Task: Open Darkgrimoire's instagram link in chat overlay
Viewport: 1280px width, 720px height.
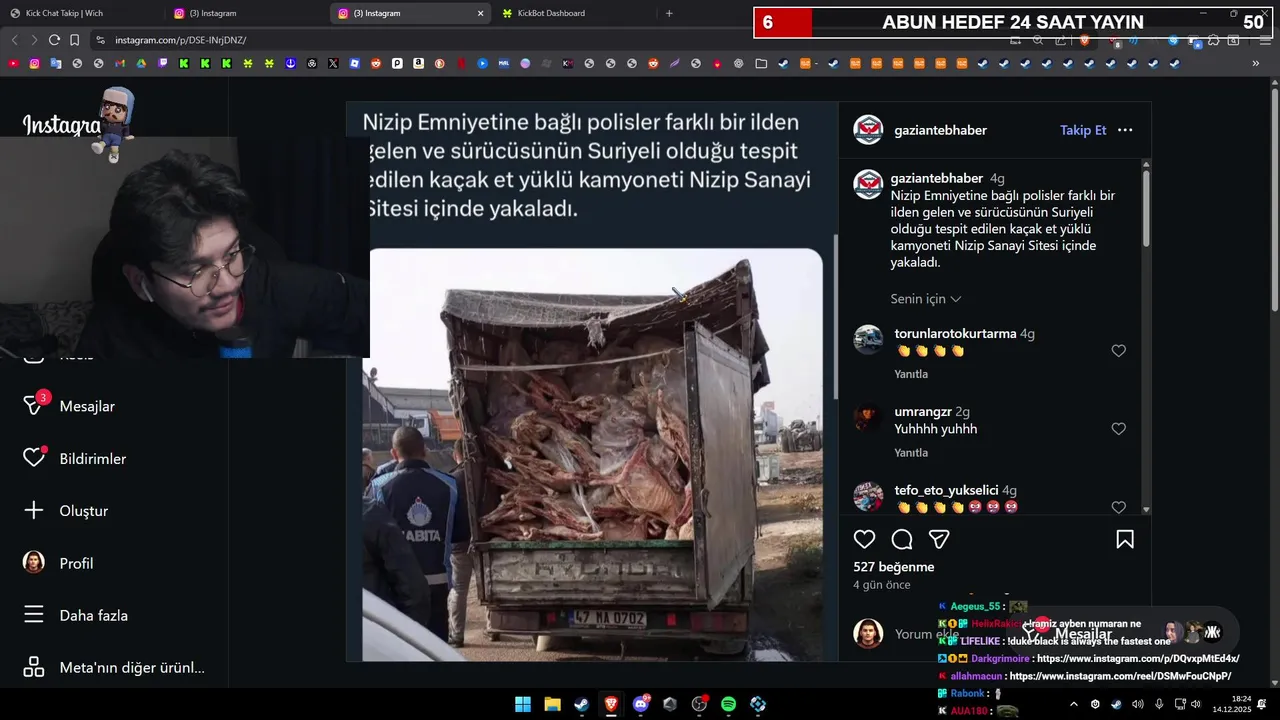Action: (x=1138, y=659)
